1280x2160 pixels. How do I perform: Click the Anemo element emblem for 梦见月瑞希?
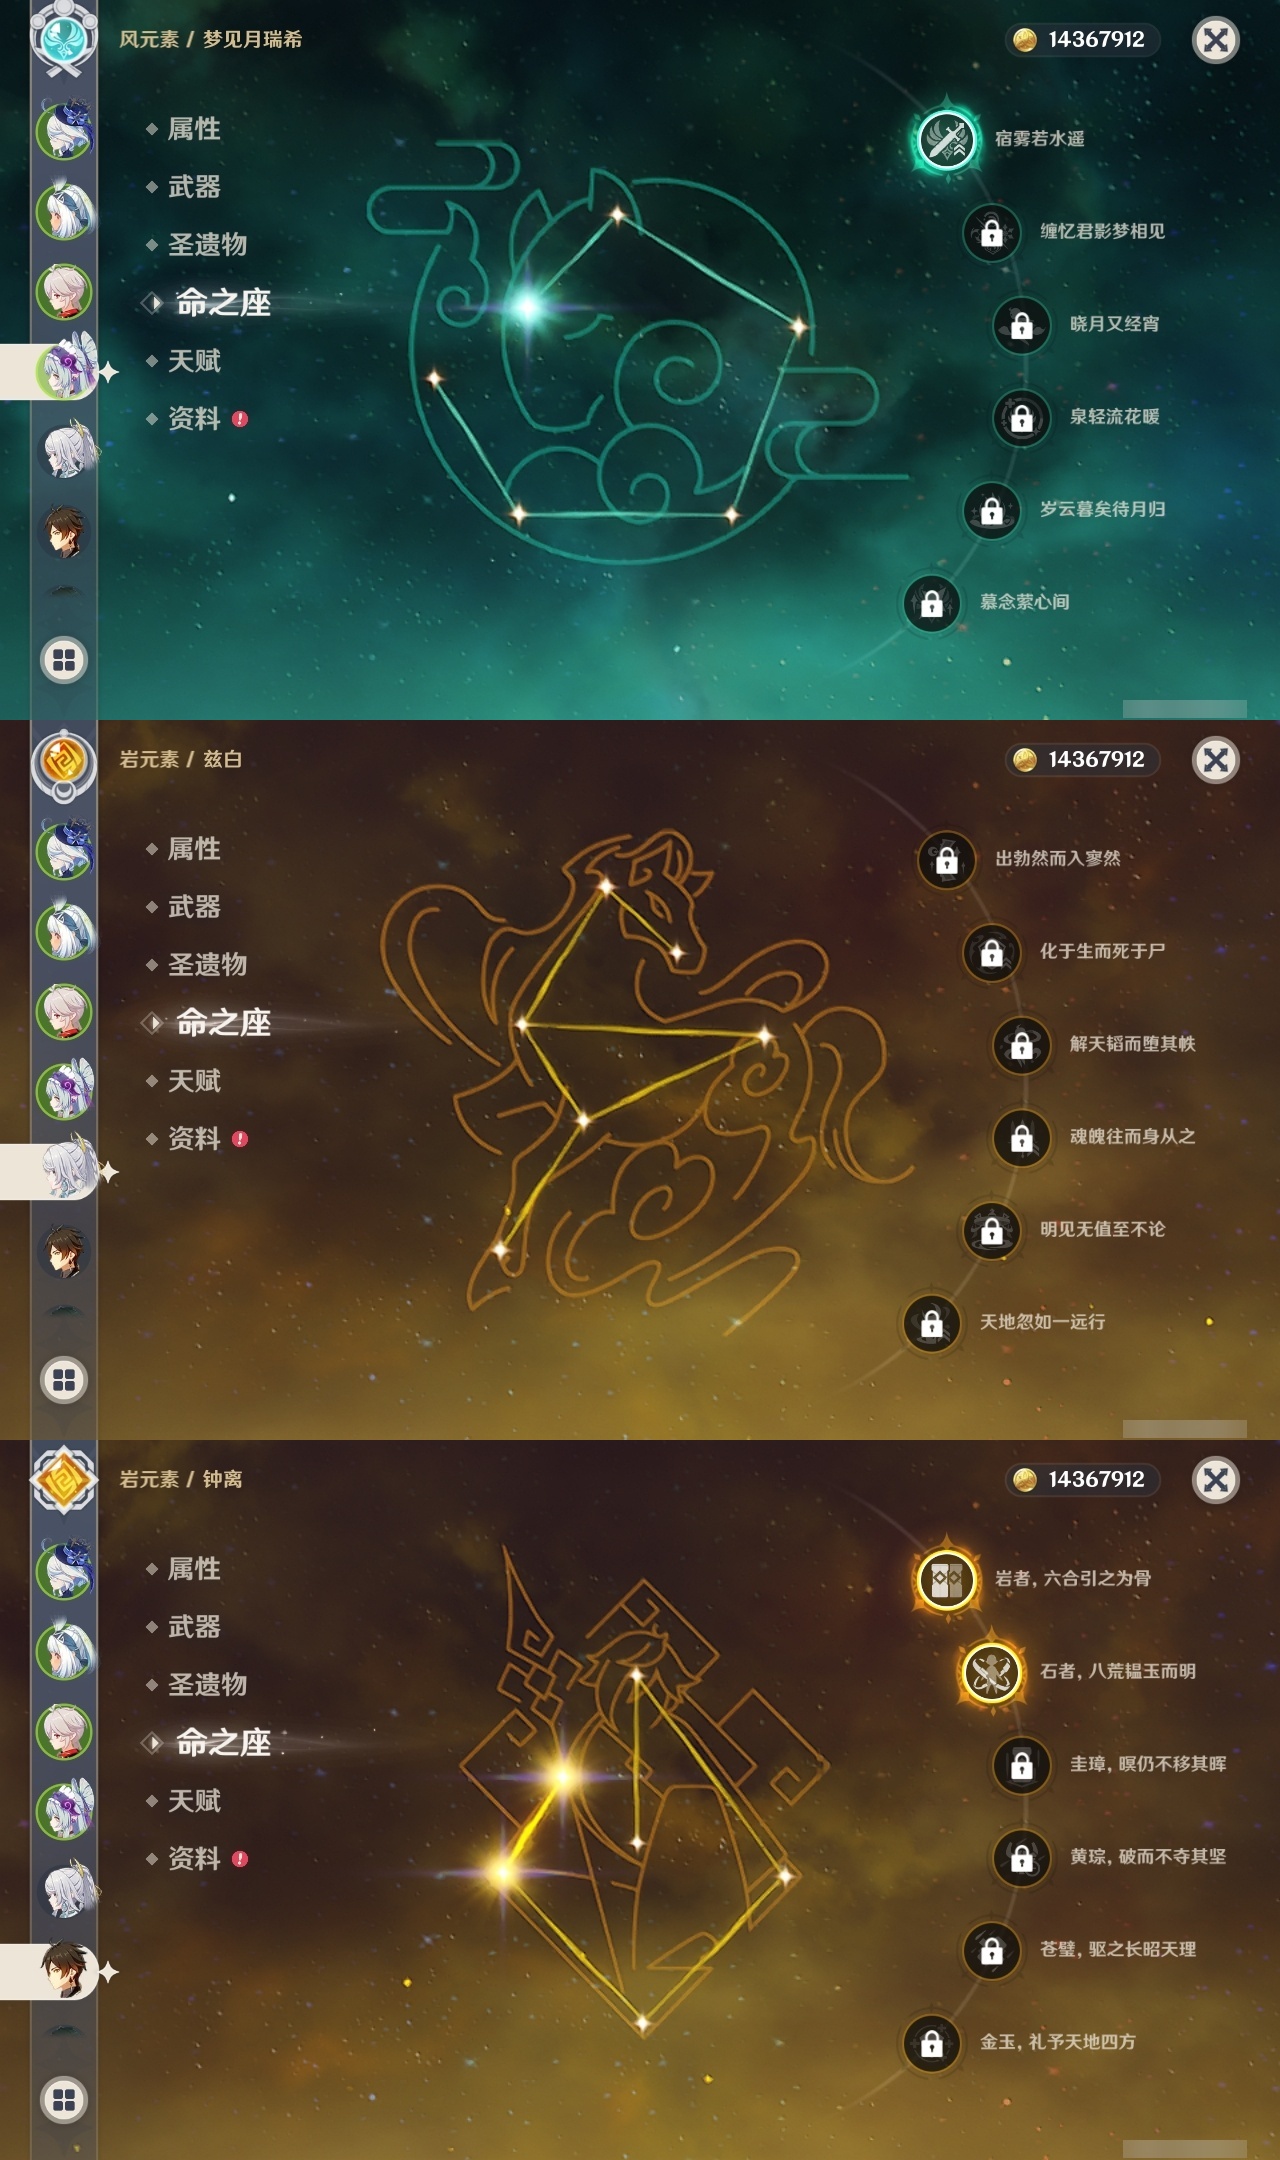coord(64,36)
